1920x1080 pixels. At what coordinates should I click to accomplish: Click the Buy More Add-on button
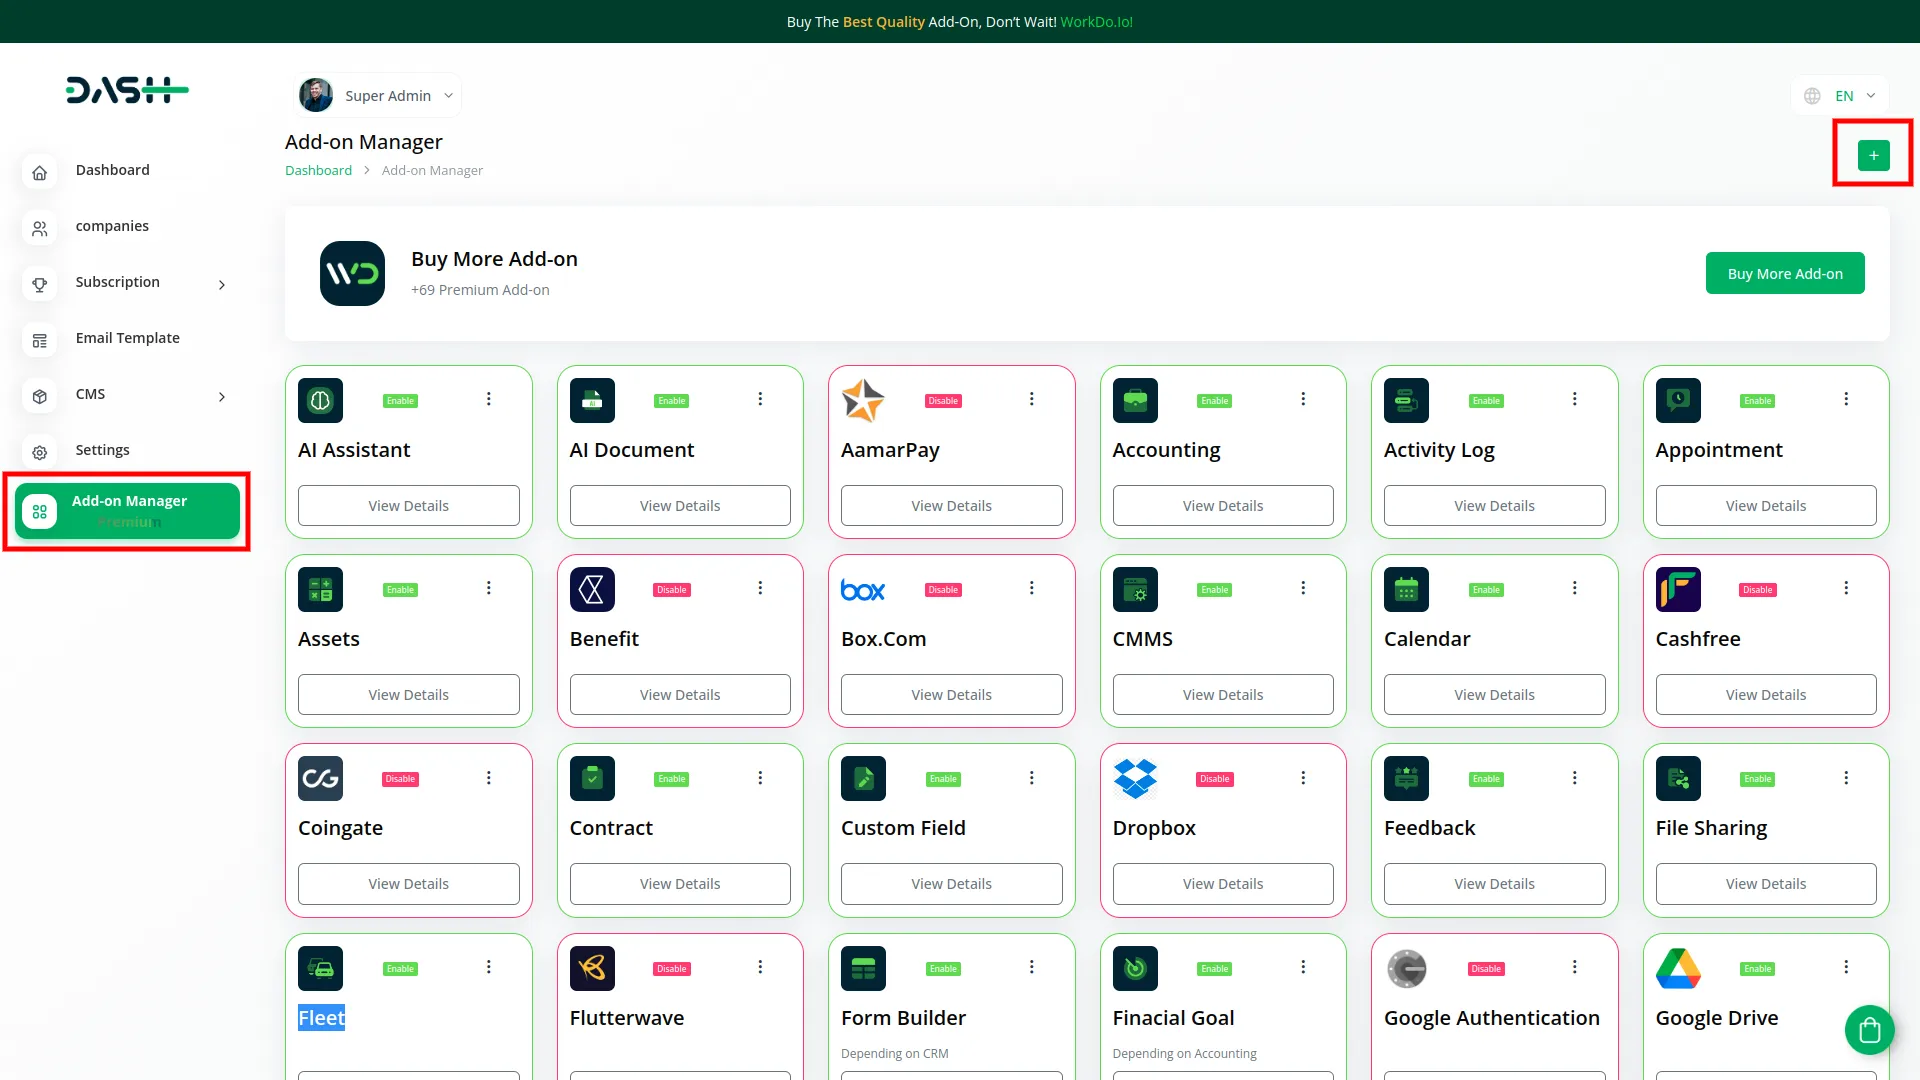[1785, 273]
